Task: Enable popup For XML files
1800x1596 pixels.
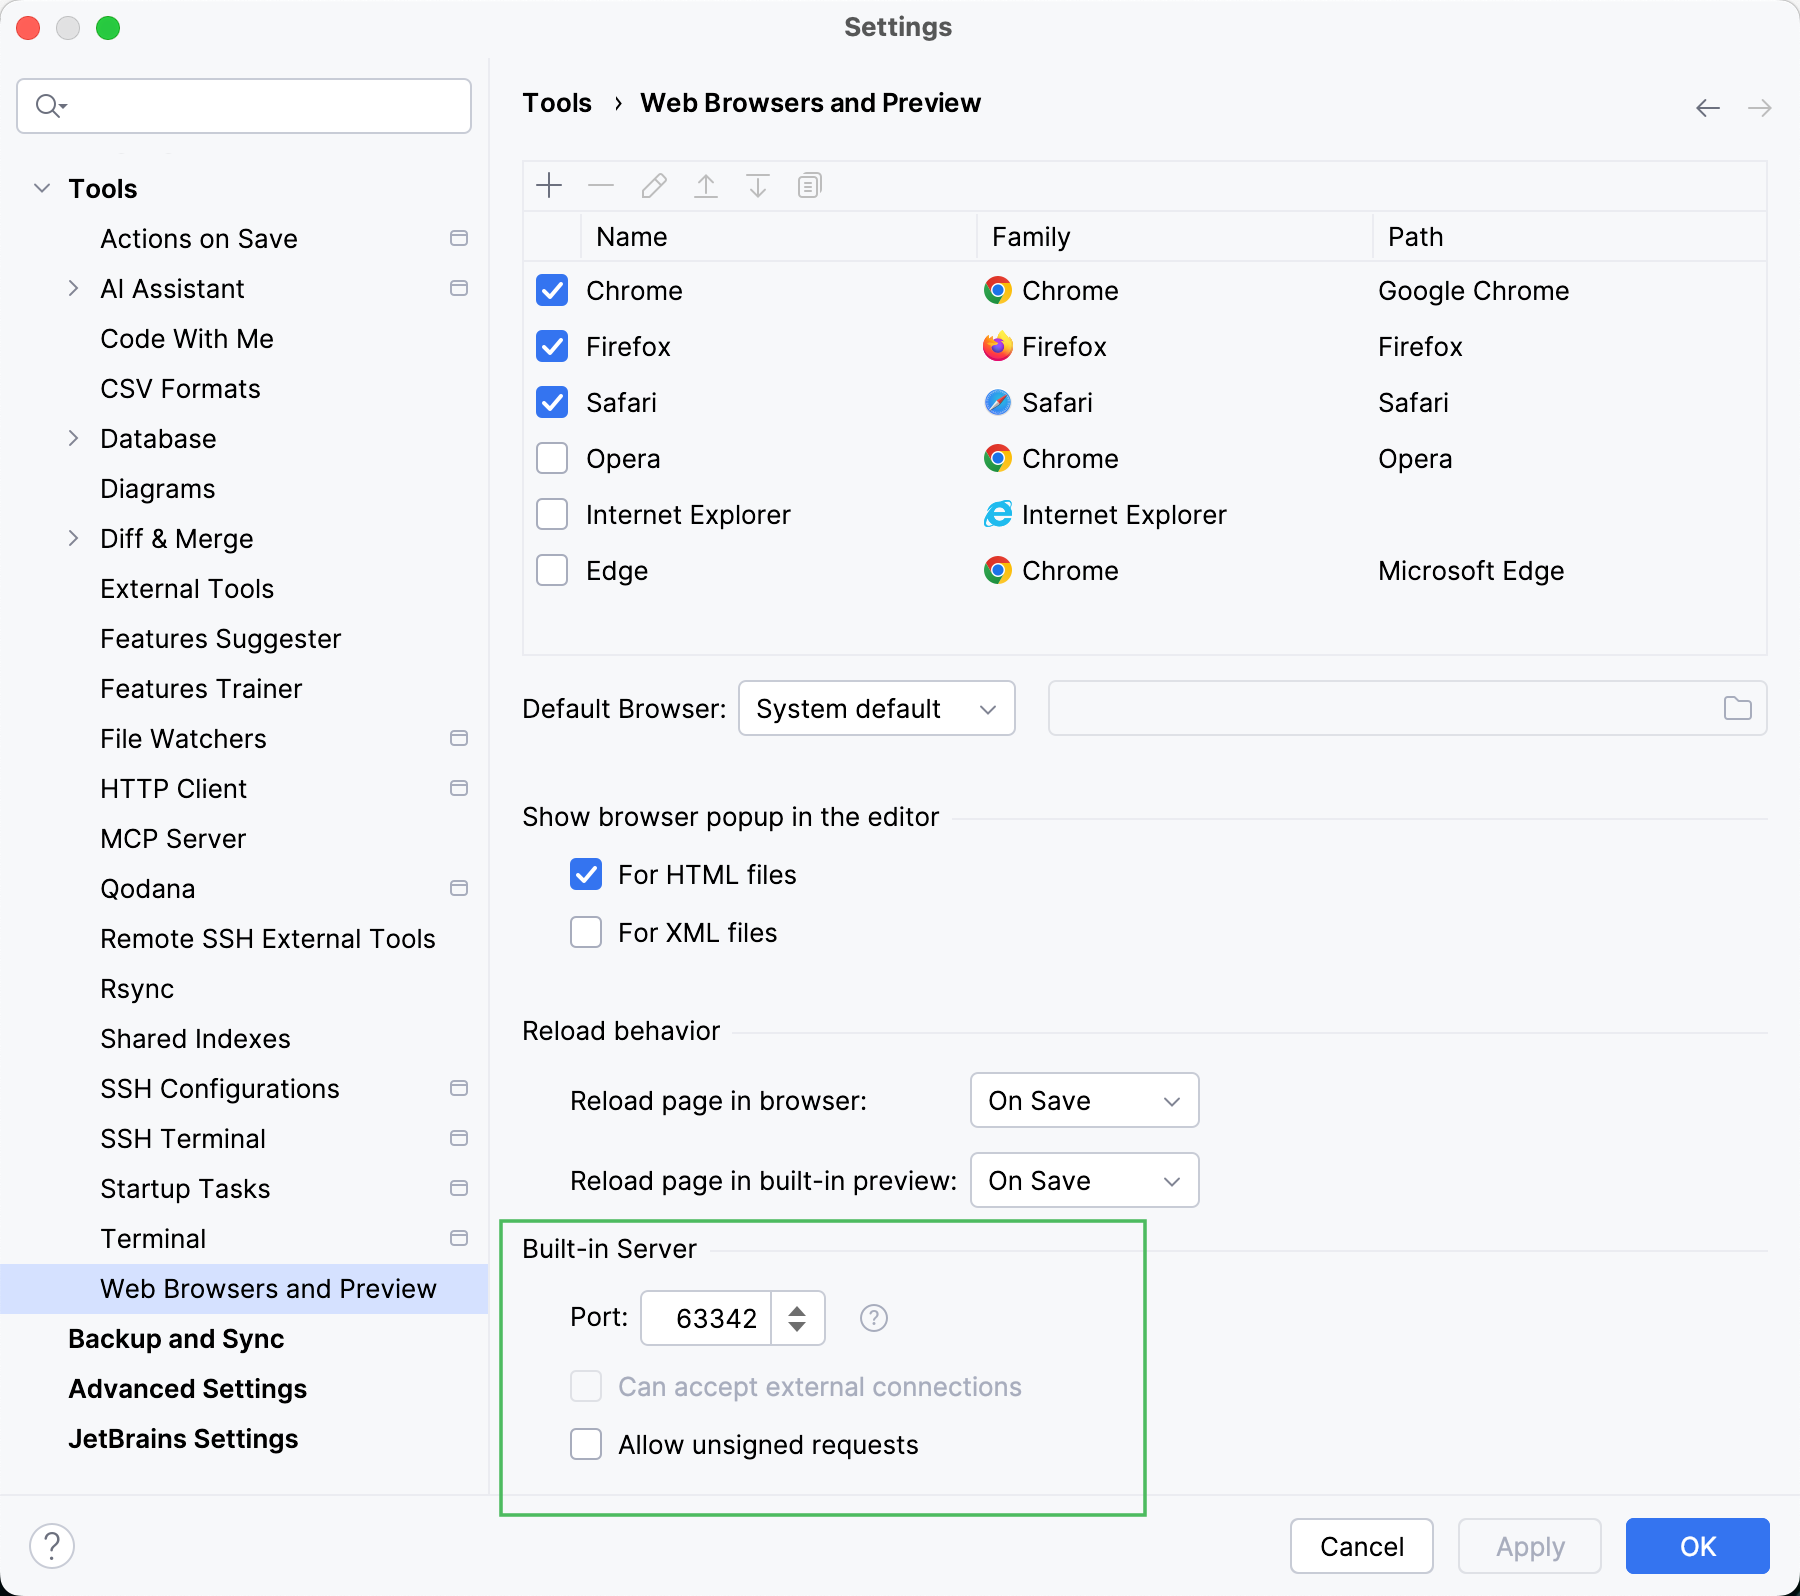Action: point(586,932)
